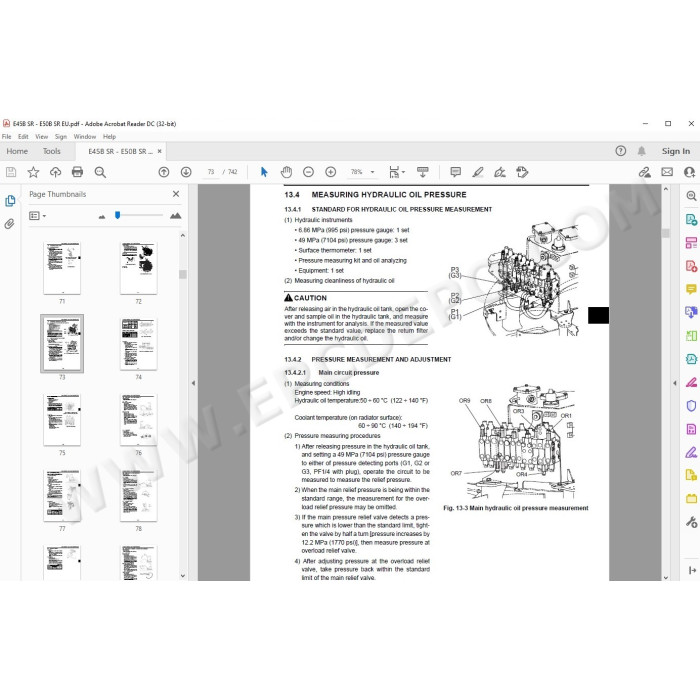Go to previous page arrow
This screenshot has width=700, height=700.
coord(164,172)
